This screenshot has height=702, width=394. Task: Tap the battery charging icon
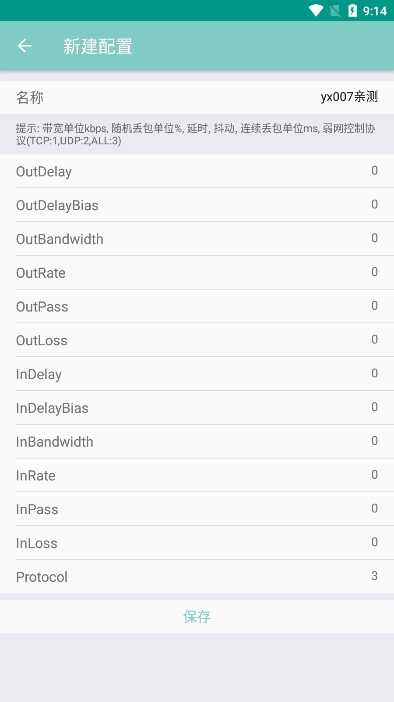click(x=353, y=10)
